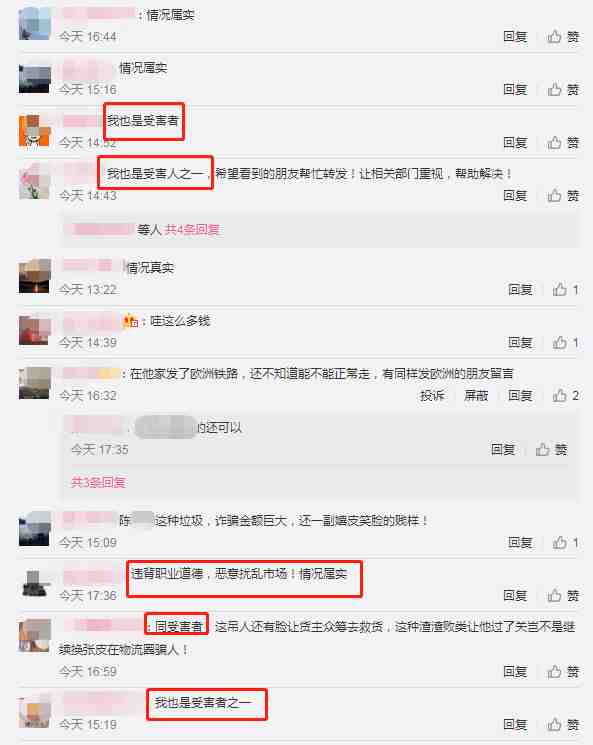The height and width of the screenshot is (745, 593).
Task: Click 屏蔽 on the 16:32 comment
Action: 476,395
